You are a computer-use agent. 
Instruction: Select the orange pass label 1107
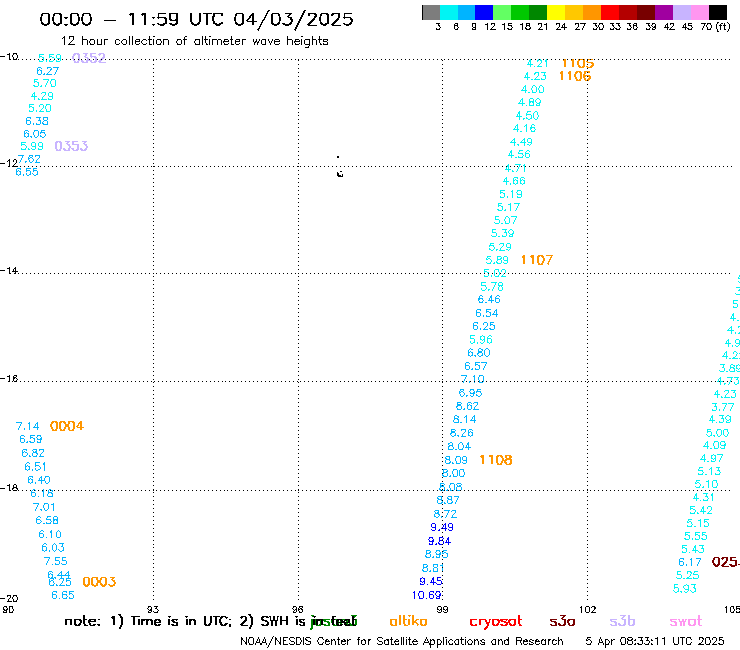pyautogui.click(x=537, y=260)
